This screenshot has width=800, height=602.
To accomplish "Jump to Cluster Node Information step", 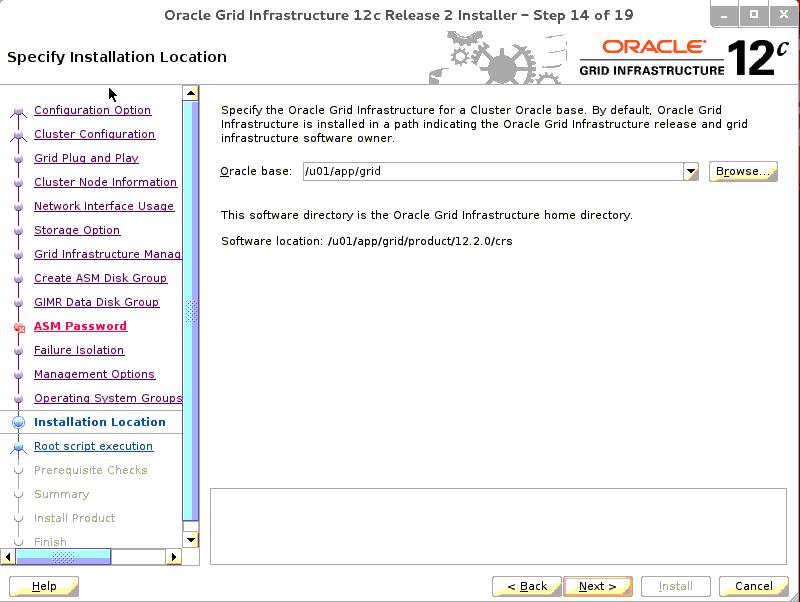I will tap(106, 182).
